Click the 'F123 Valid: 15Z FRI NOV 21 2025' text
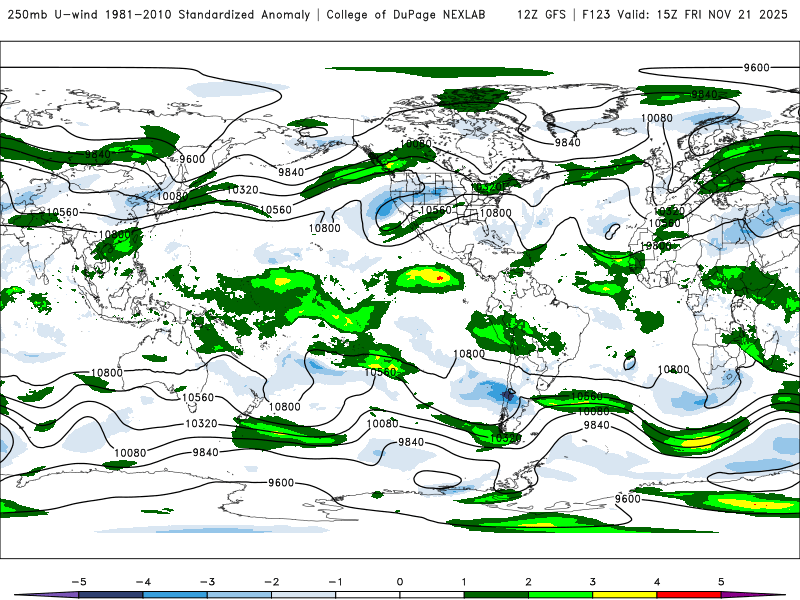The height and width of the screenshot is (600, 800). coord(685,14)
